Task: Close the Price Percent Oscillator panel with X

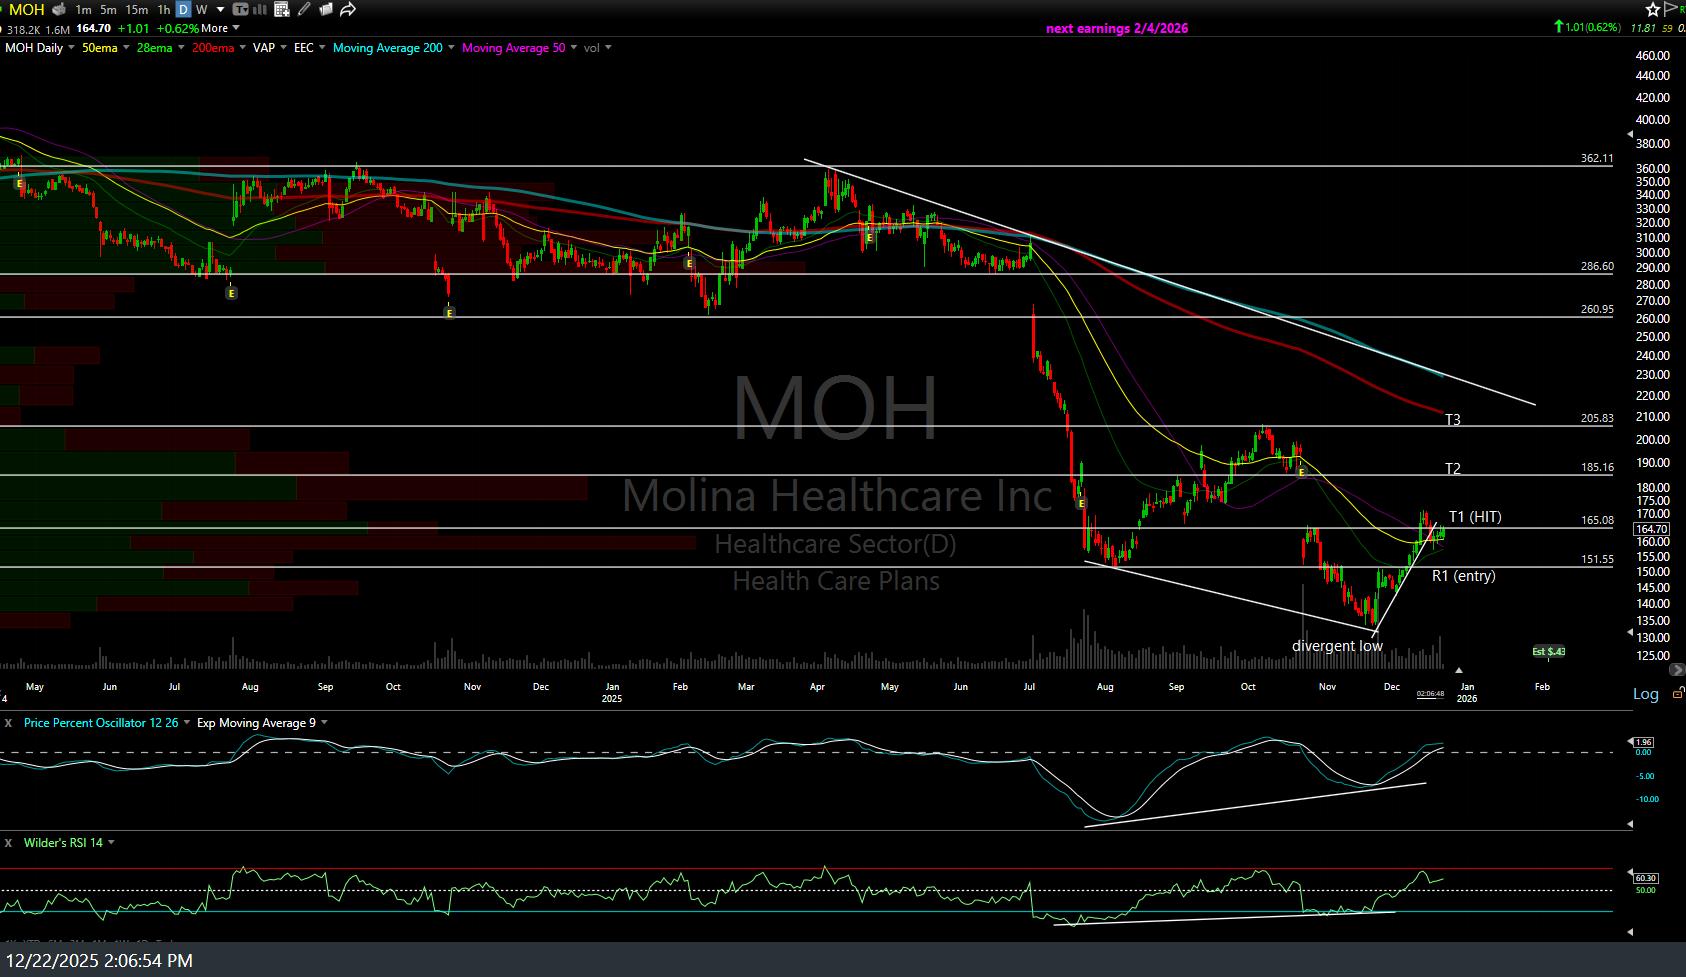Action: tap(8, 722)
